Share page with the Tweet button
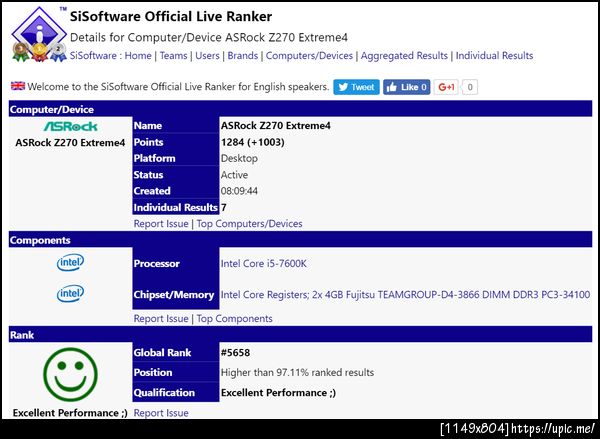The image size is (600, 439). (356, 87)
